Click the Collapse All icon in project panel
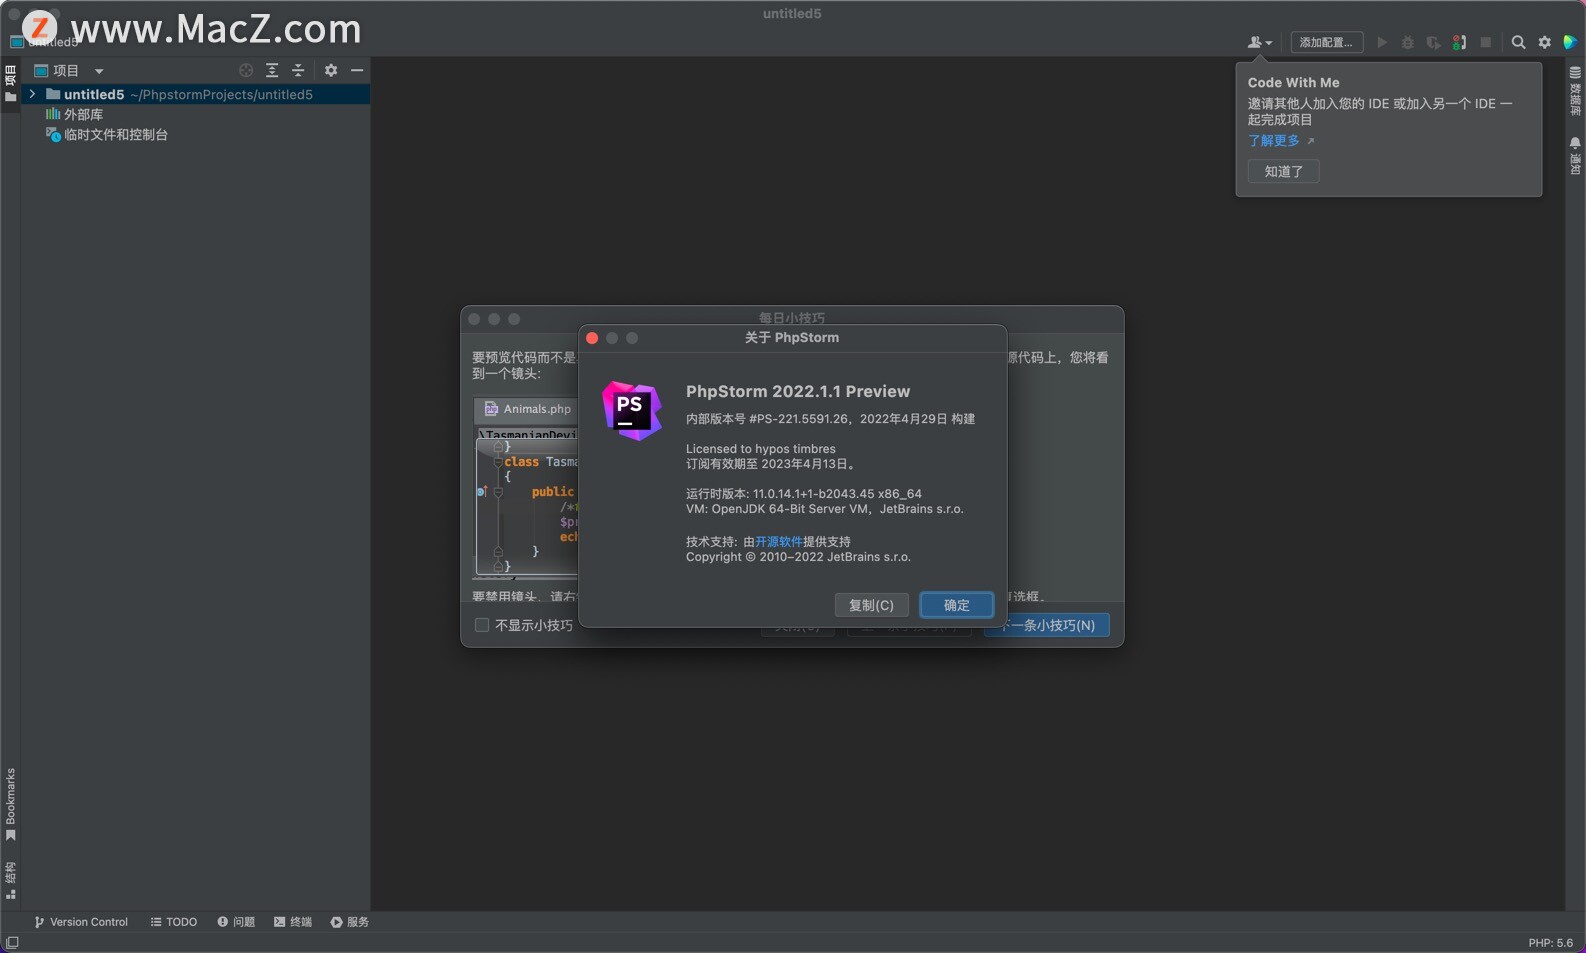 [298, 70]
